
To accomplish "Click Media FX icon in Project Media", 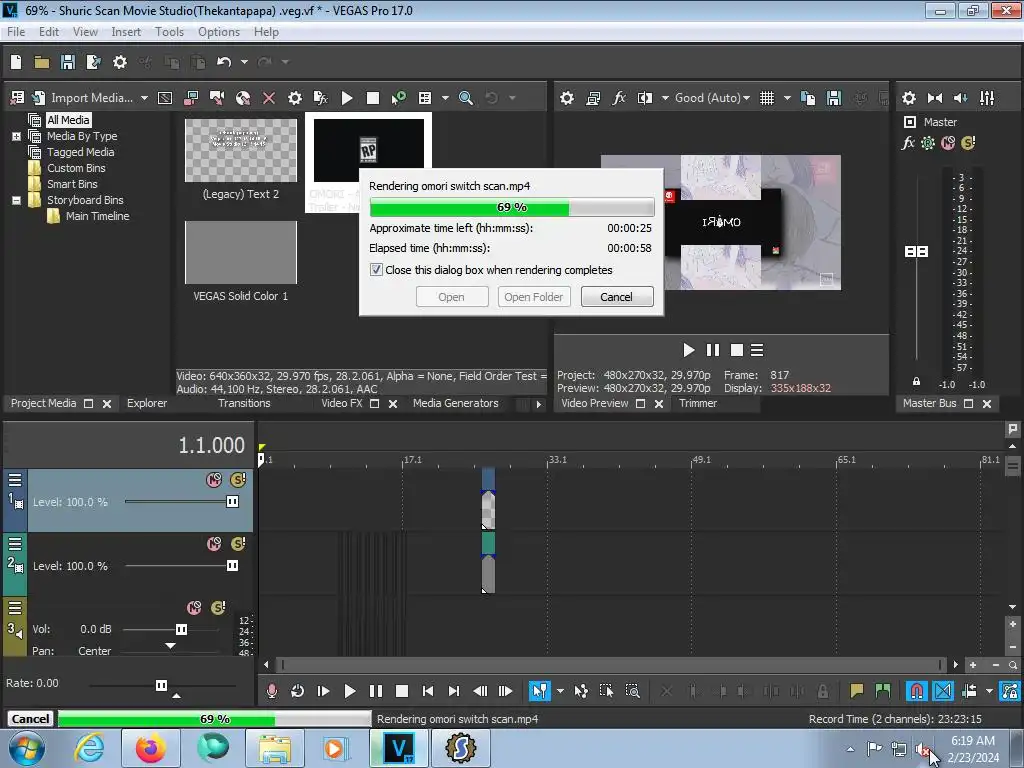I will (321, 98).
